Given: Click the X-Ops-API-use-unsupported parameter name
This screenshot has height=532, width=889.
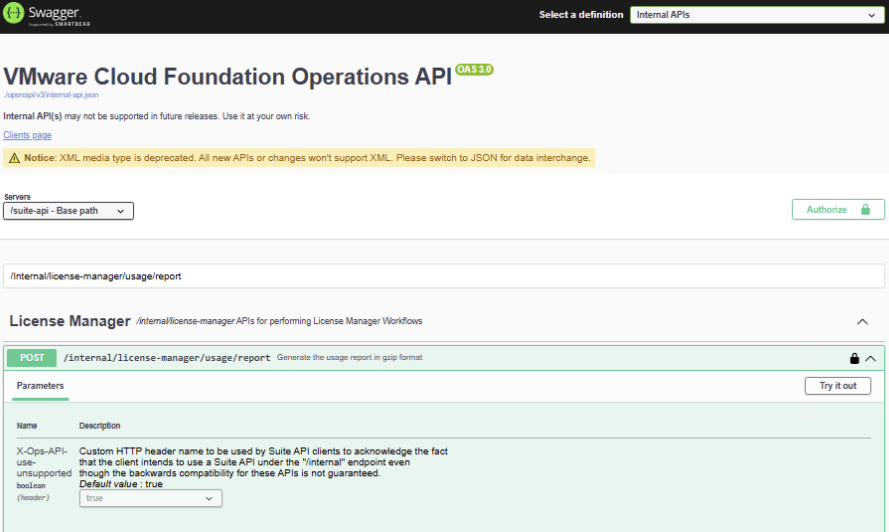Looking at the screenshot, I should click(x=44, y=462).
